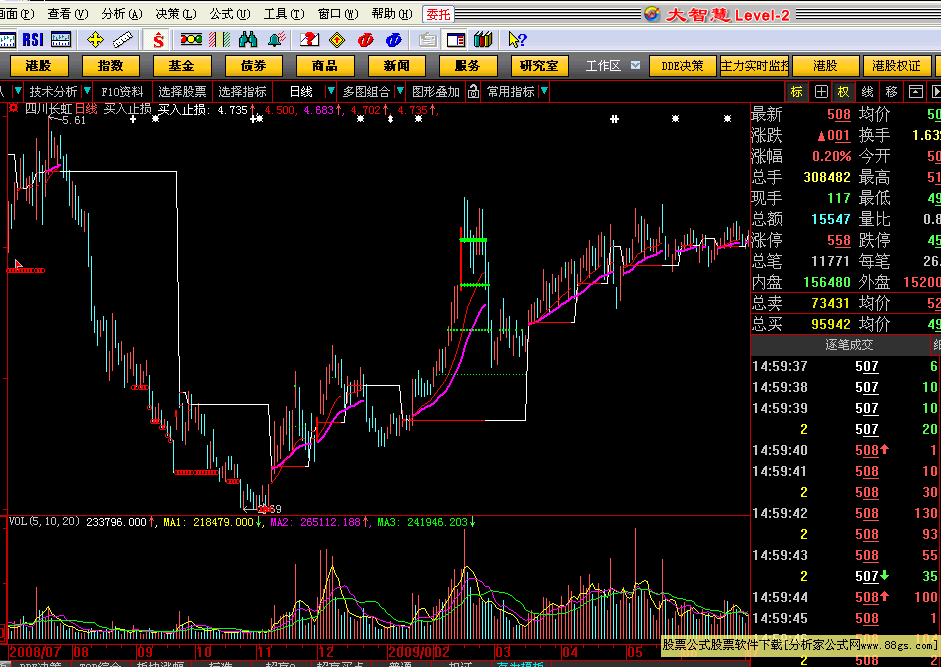This screenshot has width=941, height=667.
Task: Click the red question mark chart icon
Action: pos(309,40)
